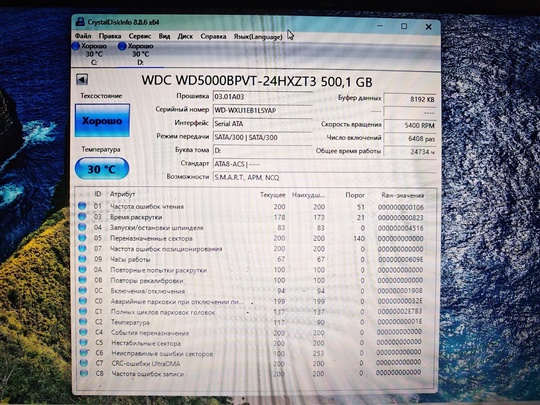Click status icon for attribute C8
Screen dimensions: 540x405
tap(84, 373)
